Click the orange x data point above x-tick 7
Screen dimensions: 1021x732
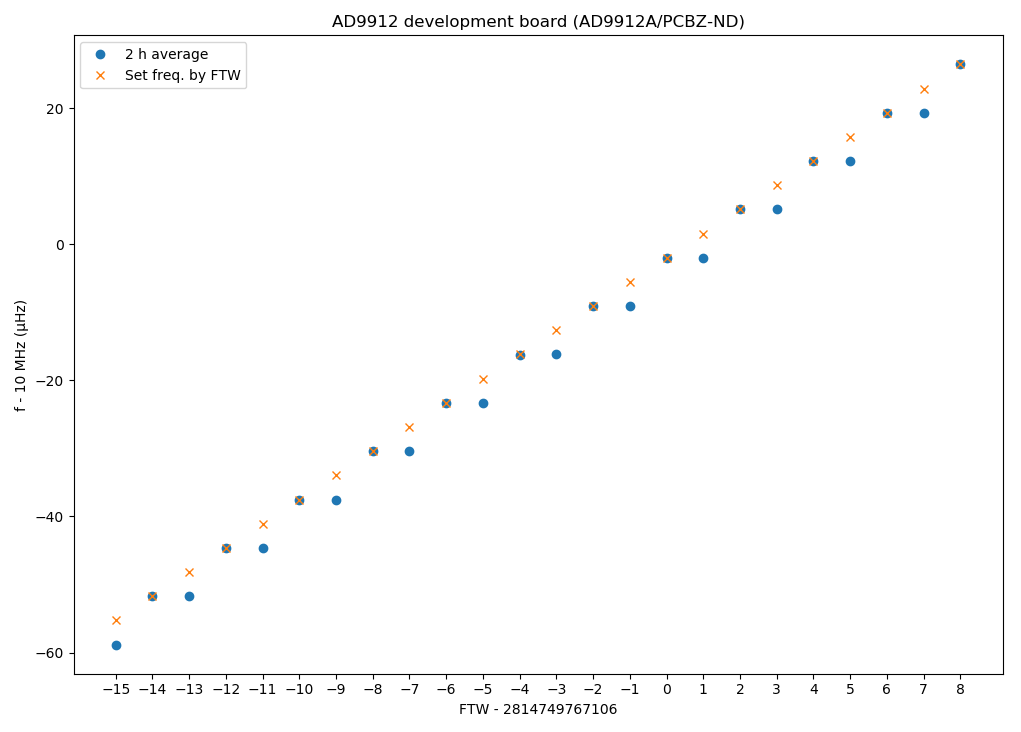point(924,89)
